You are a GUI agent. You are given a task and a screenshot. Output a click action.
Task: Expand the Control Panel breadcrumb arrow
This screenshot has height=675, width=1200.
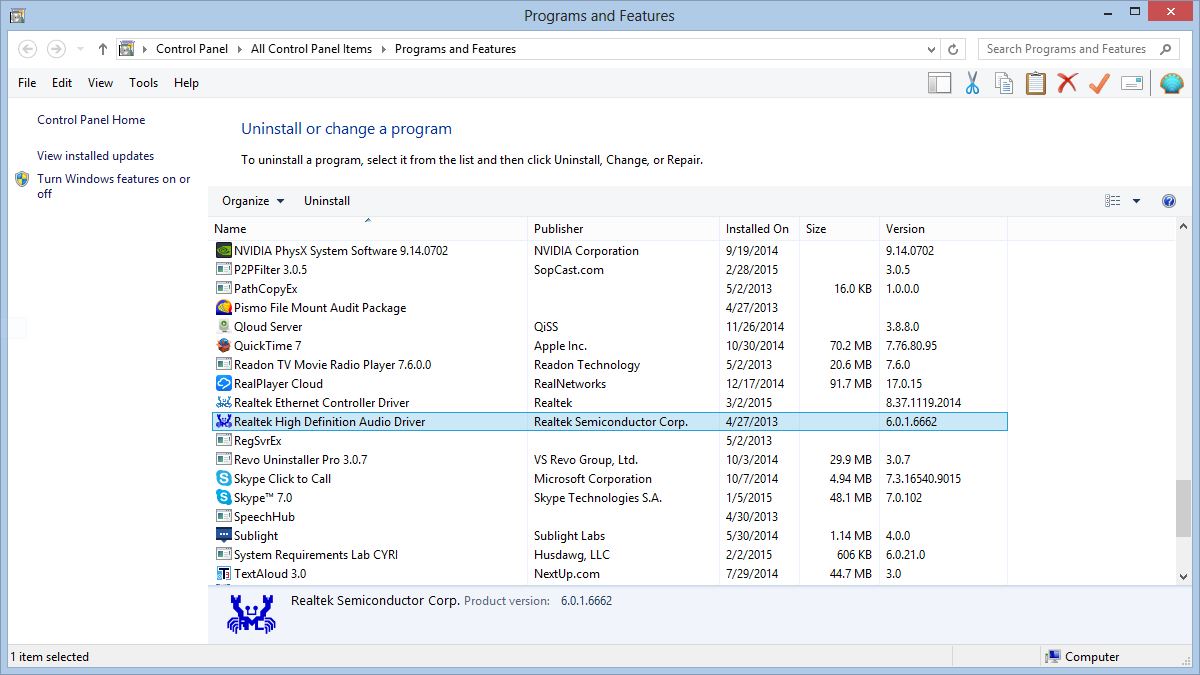239,49
